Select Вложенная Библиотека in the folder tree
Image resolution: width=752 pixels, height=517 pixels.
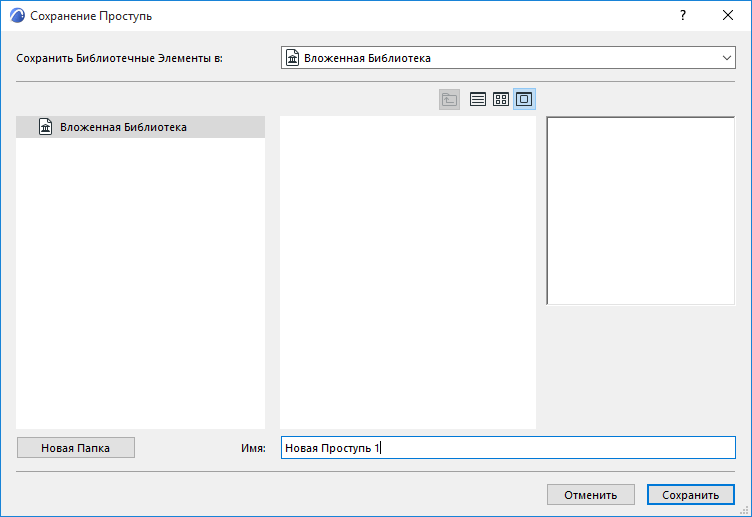141,127
